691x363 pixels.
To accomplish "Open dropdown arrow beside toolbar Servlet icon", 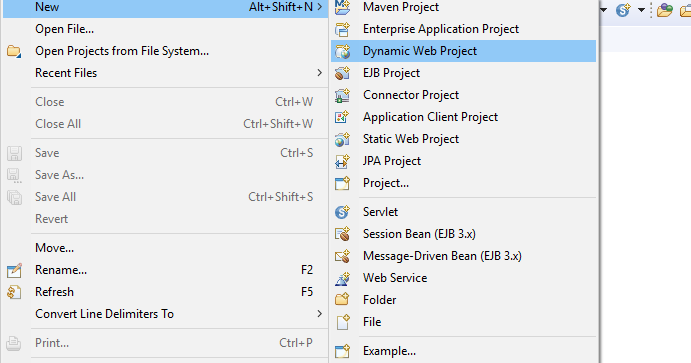I will pos(641,10).
